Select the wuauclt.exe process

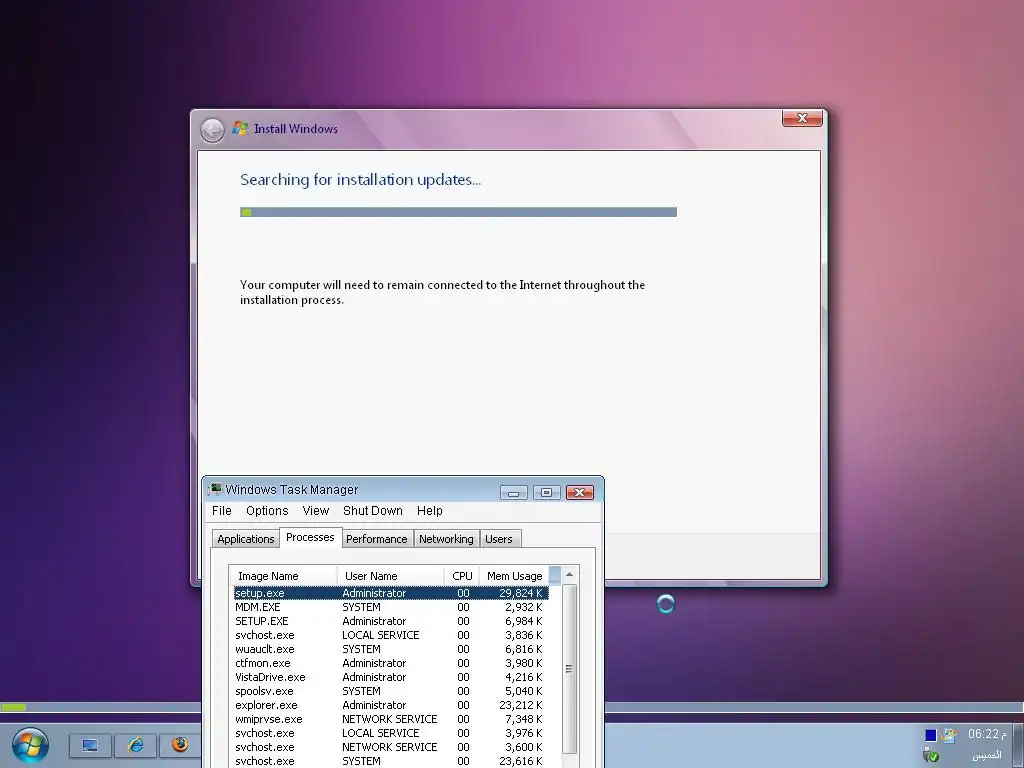(391, 649)
